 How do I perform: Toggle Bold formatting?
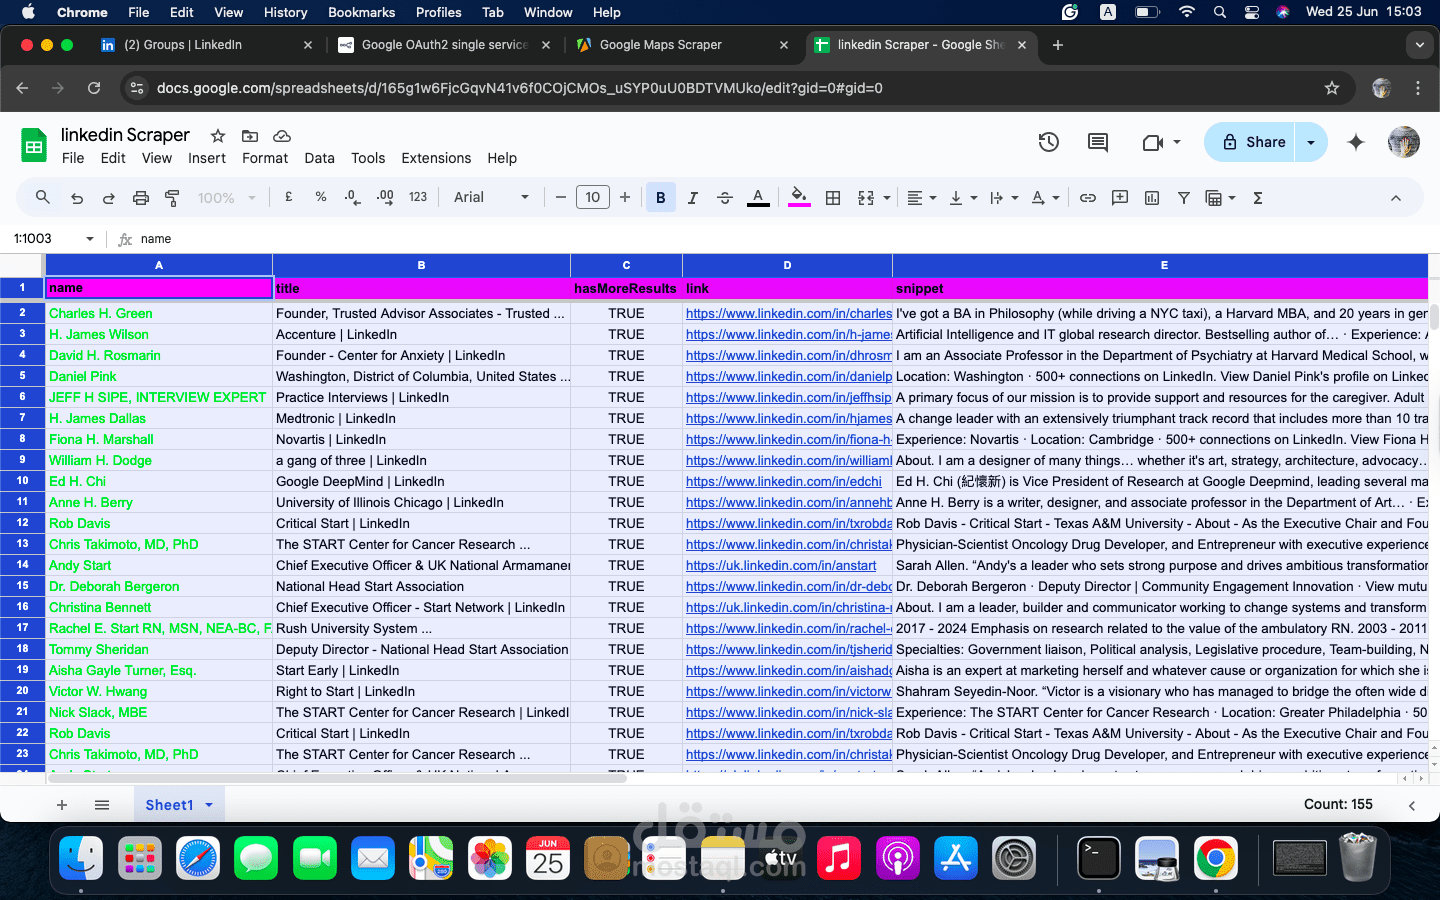(x=661, y=198)
